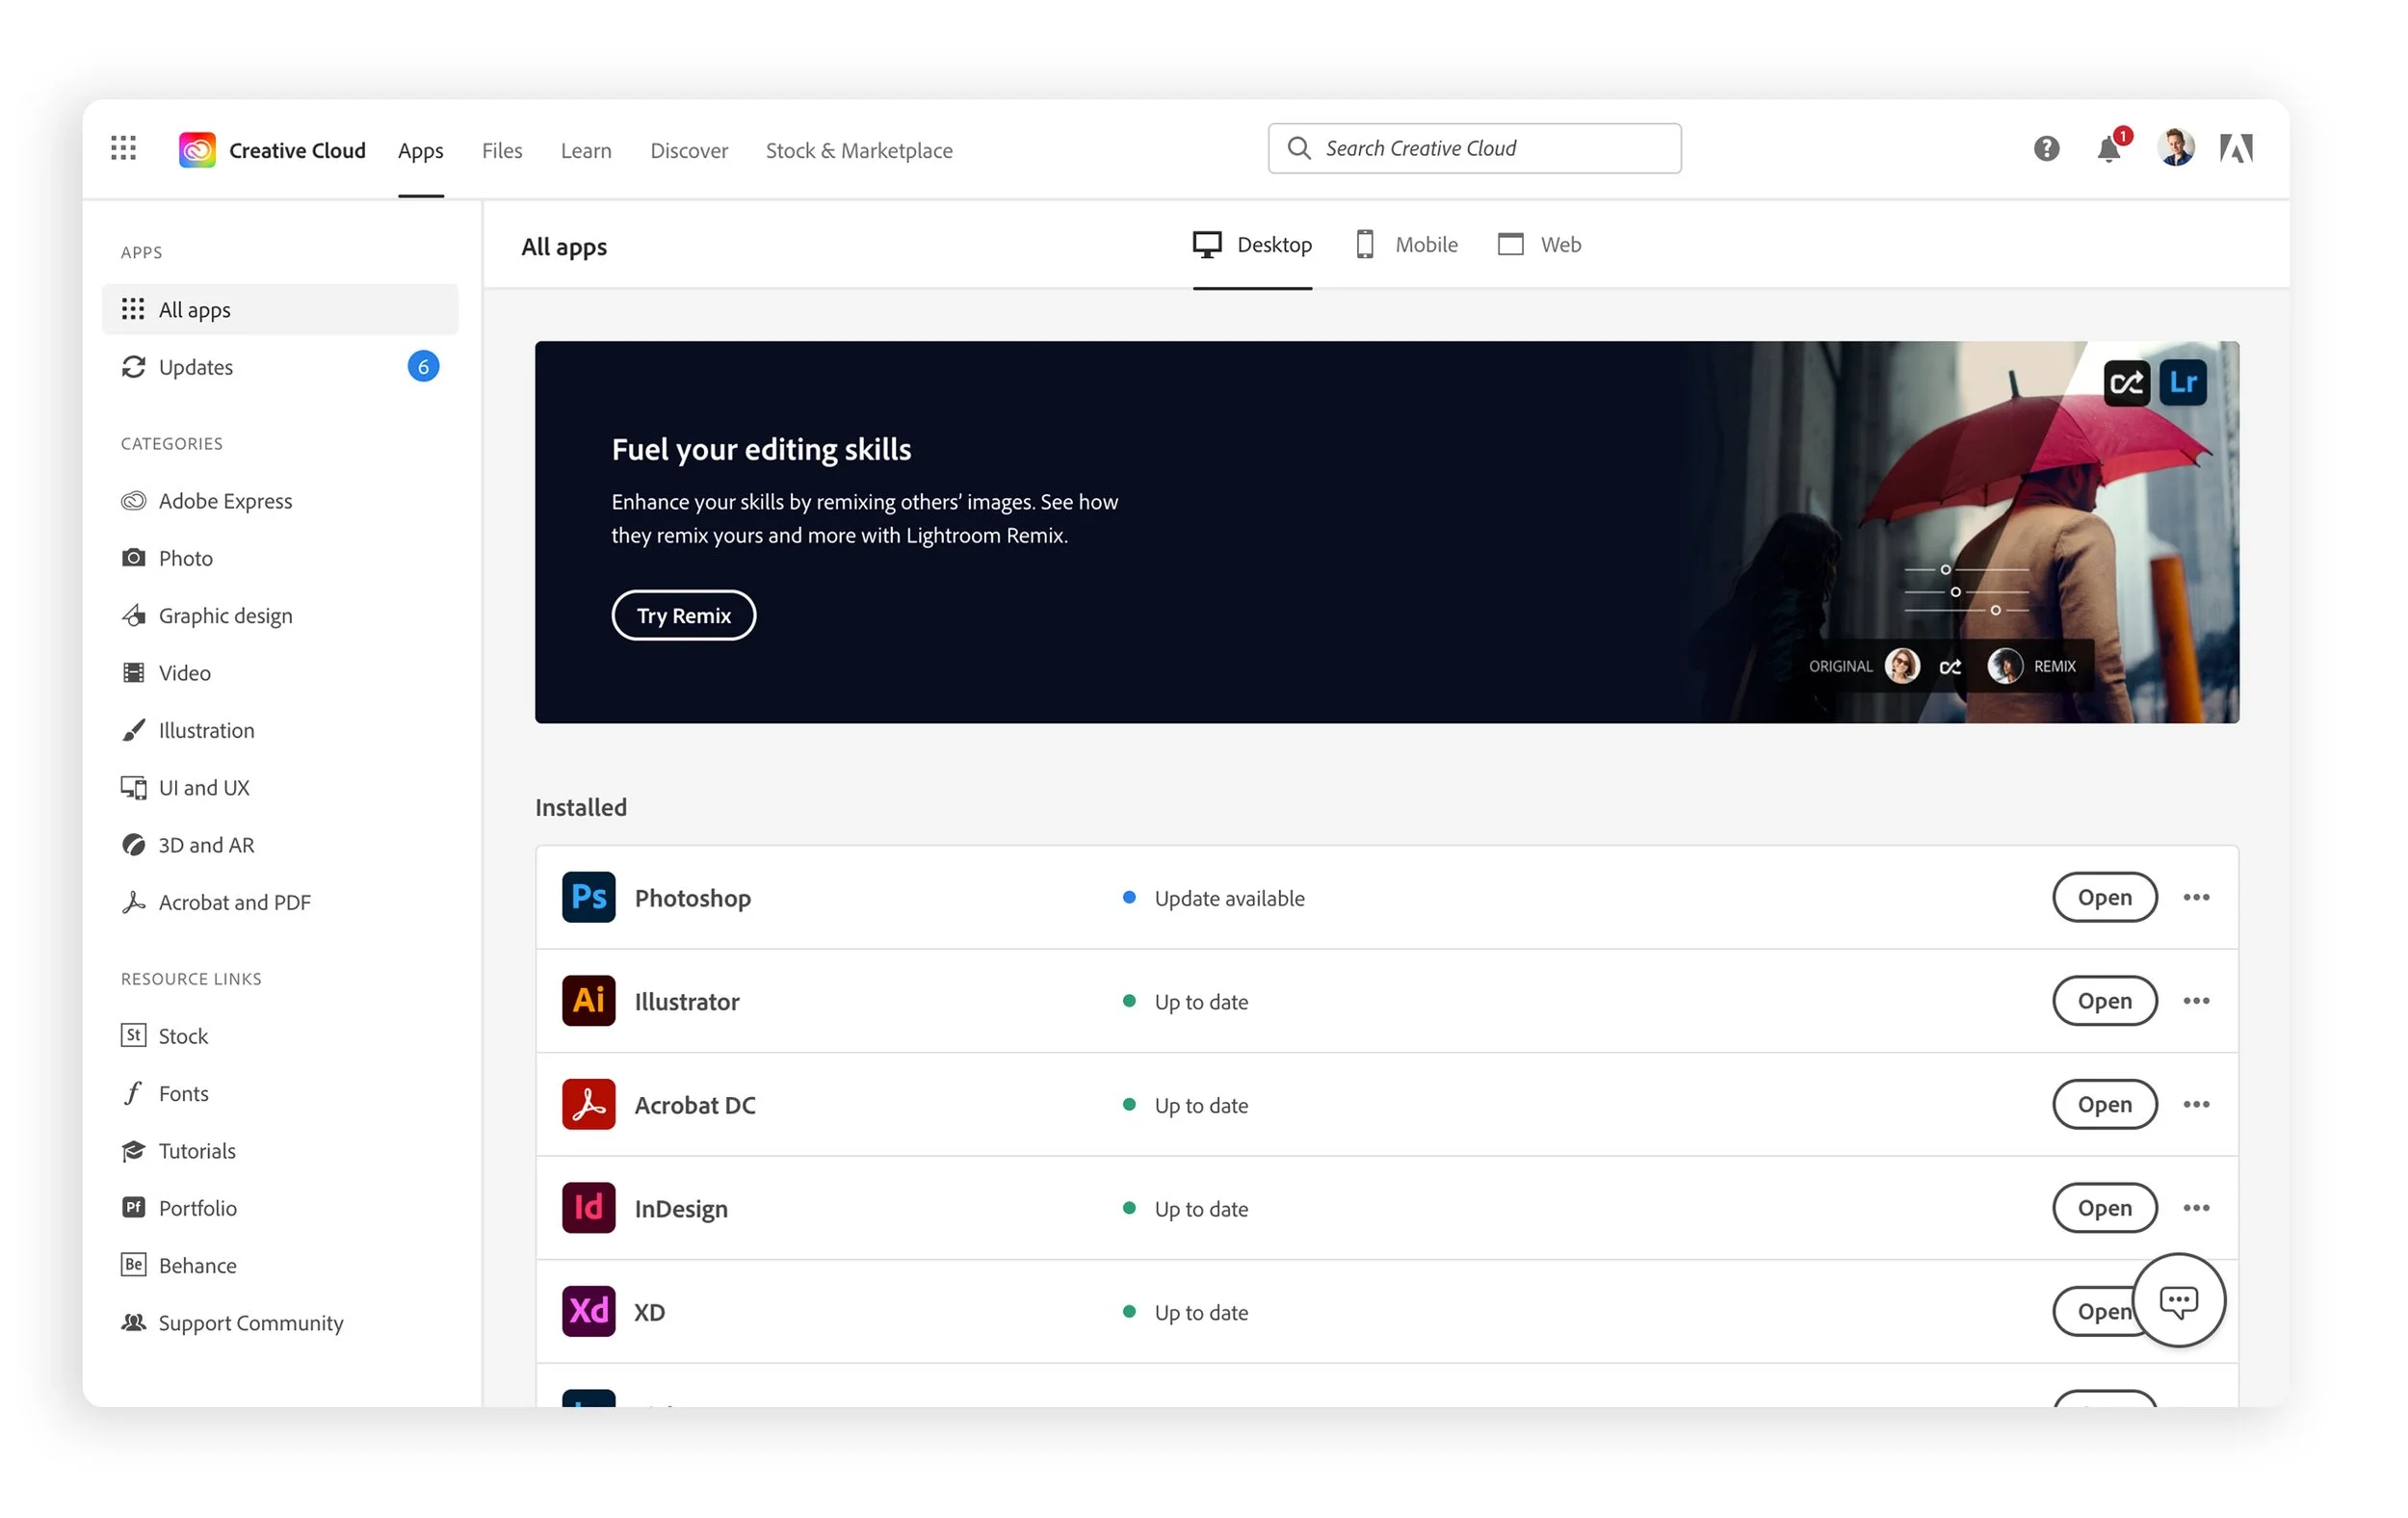
Task: Select Updates in the sidebar
Action: 196,367
